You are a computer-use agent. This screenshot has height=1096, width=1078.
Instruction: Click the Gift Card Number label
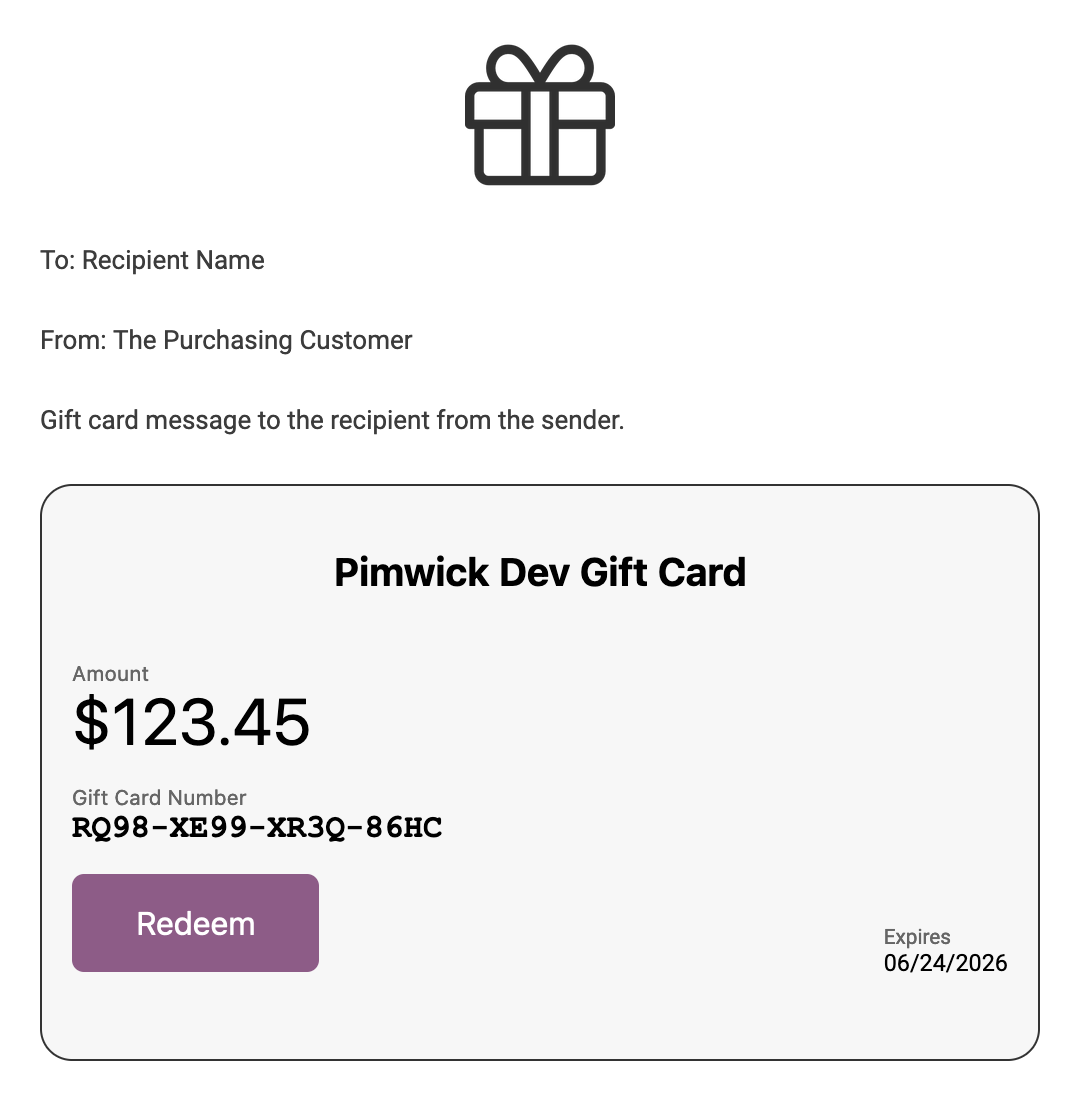(x=159, y=798)
